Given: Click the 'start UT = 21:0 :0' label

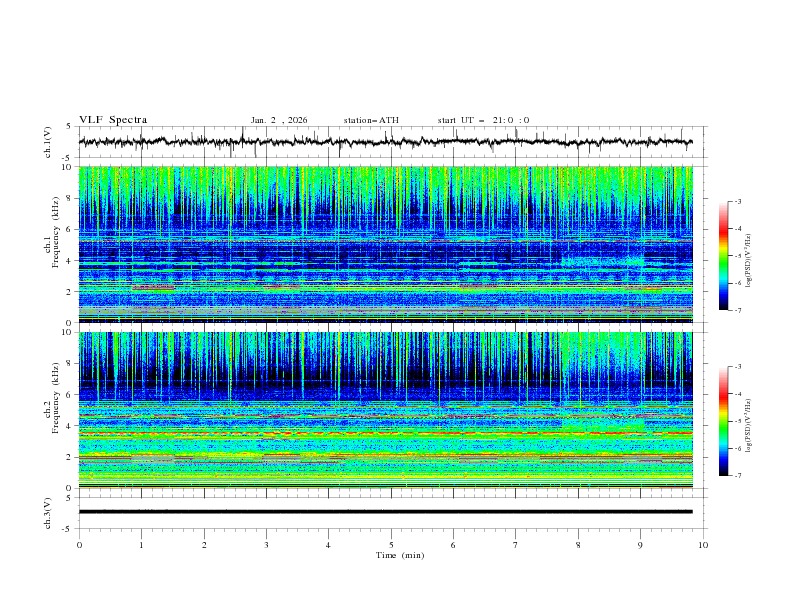Looking at the screenshot, I should [483, 120].
